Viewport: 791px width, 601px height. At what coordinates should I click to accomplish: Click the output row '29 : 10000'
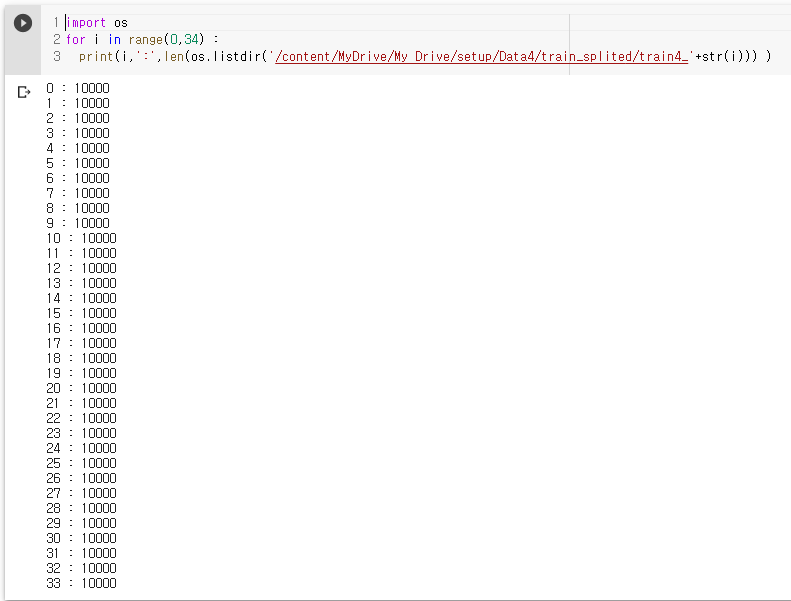[x=81, y=523]
